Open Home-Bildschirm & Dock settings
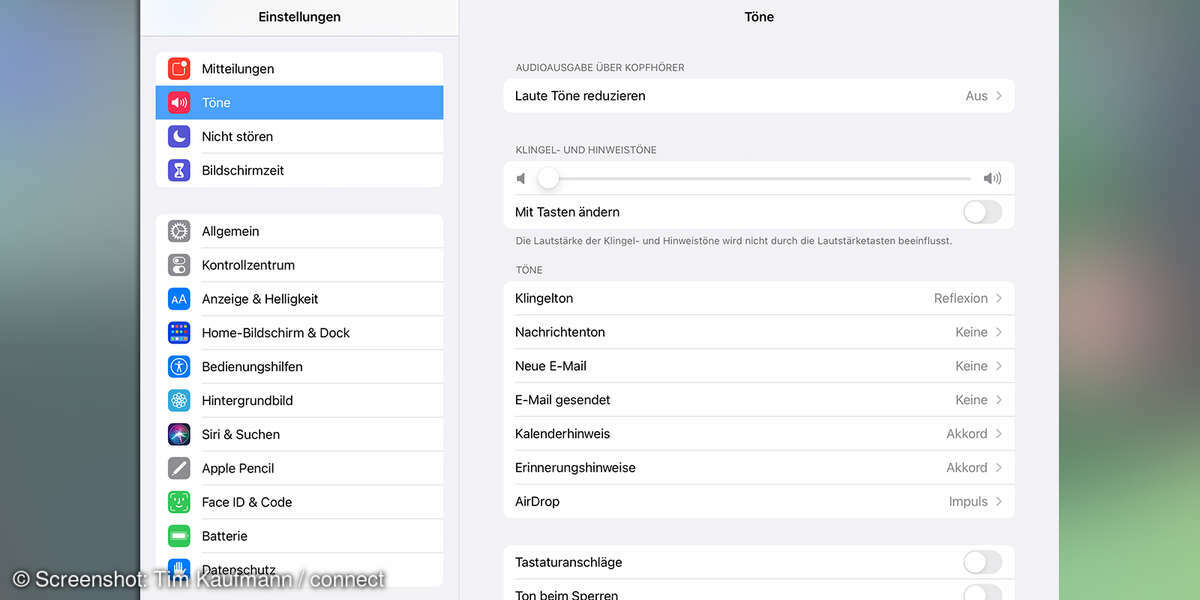The height and width of the screenshot is (600, 1200). click(299, 333)
